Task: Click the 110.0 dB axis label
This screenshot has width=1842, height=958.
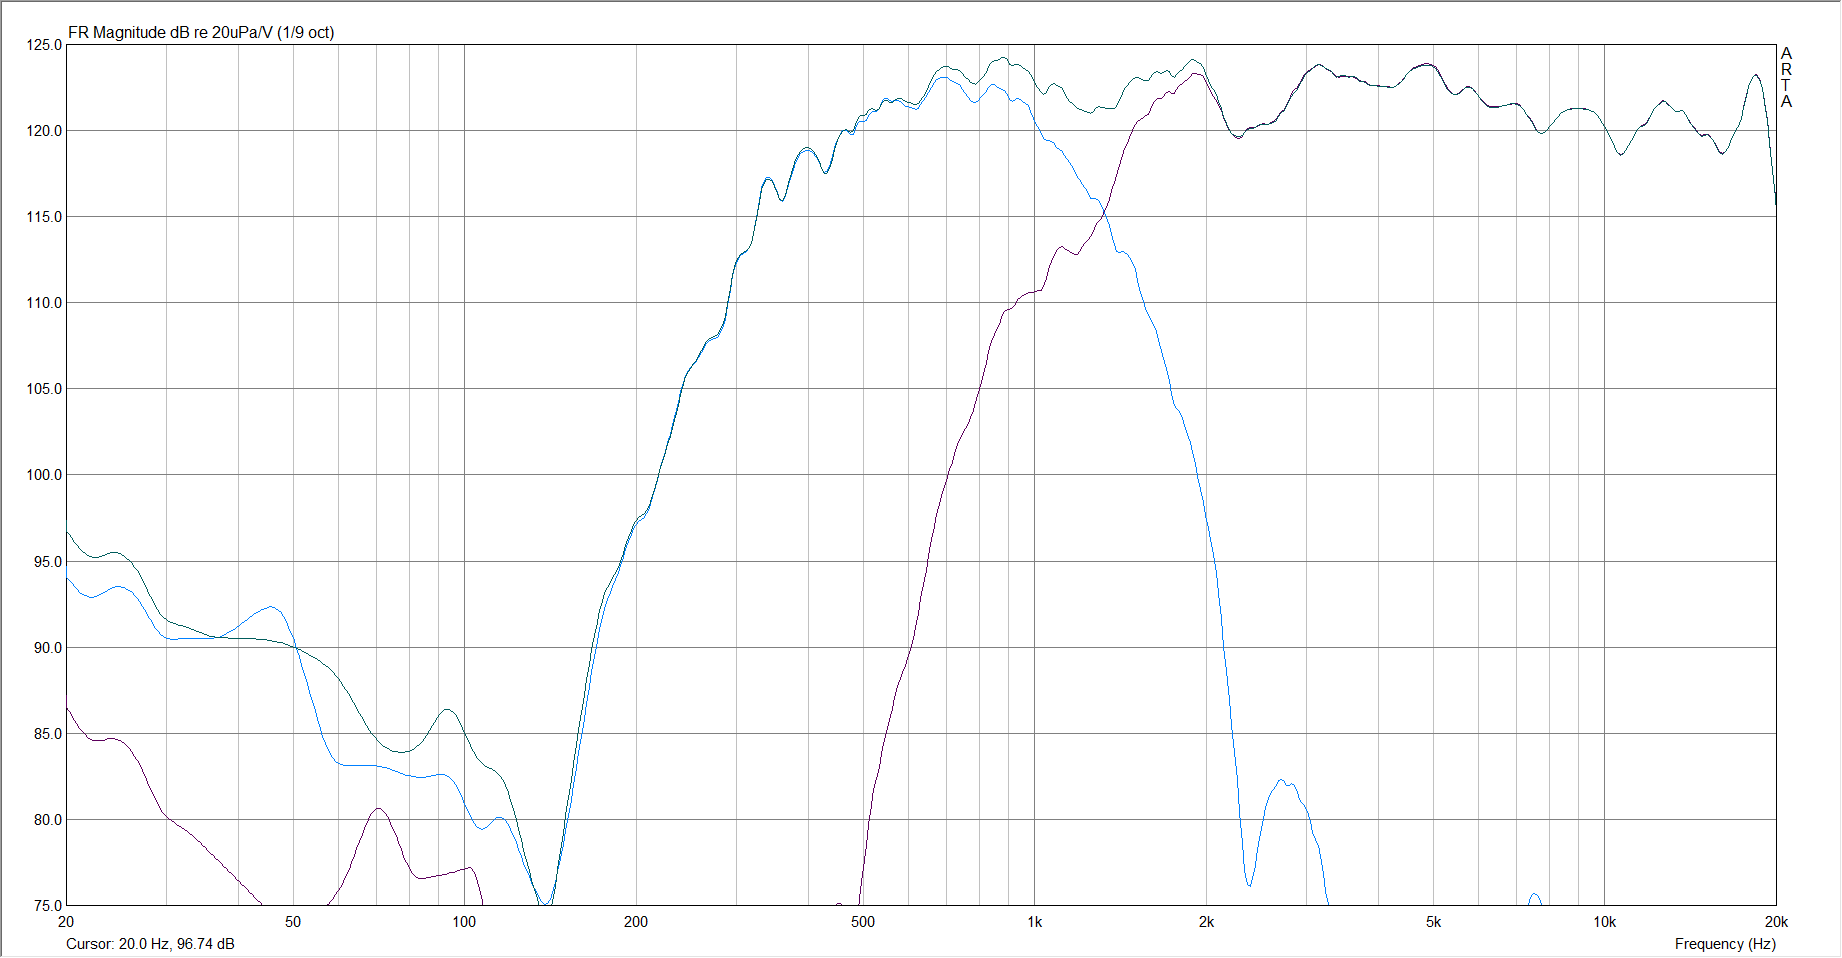Action: click(x=44, y=303)
